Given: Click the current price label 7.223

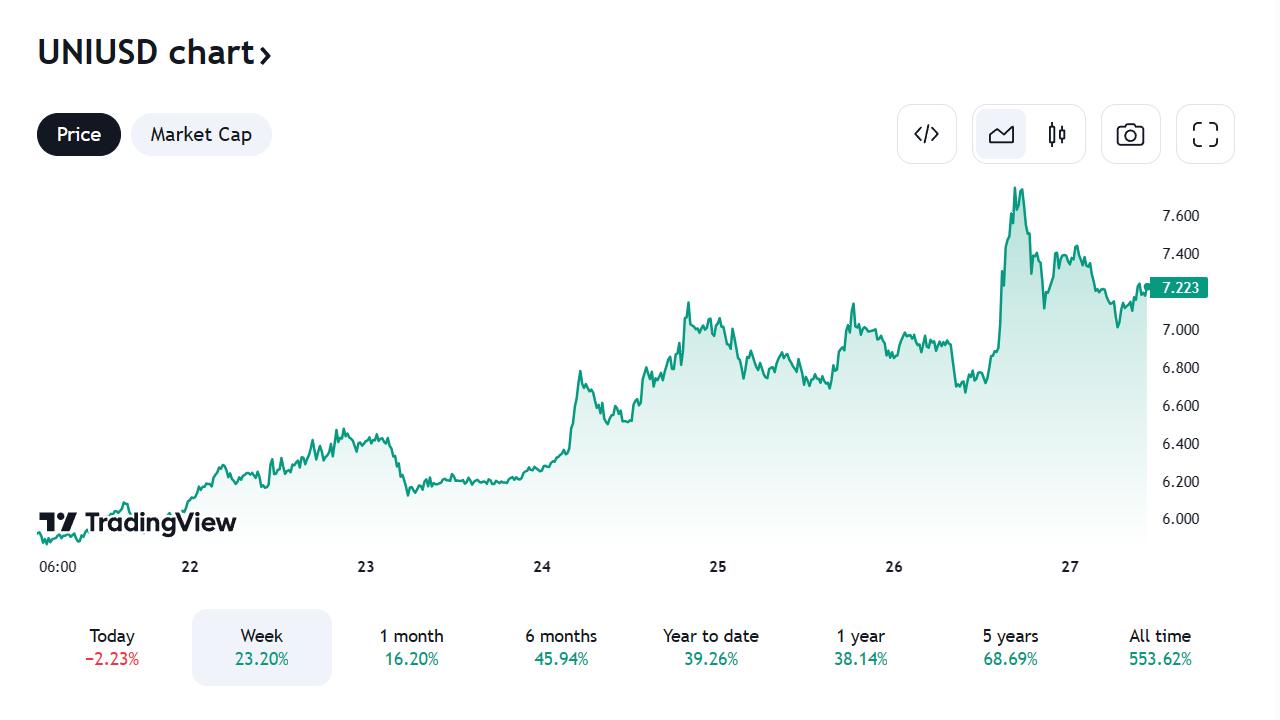Looking at the screenshot, I should [x=1180, y=288].
